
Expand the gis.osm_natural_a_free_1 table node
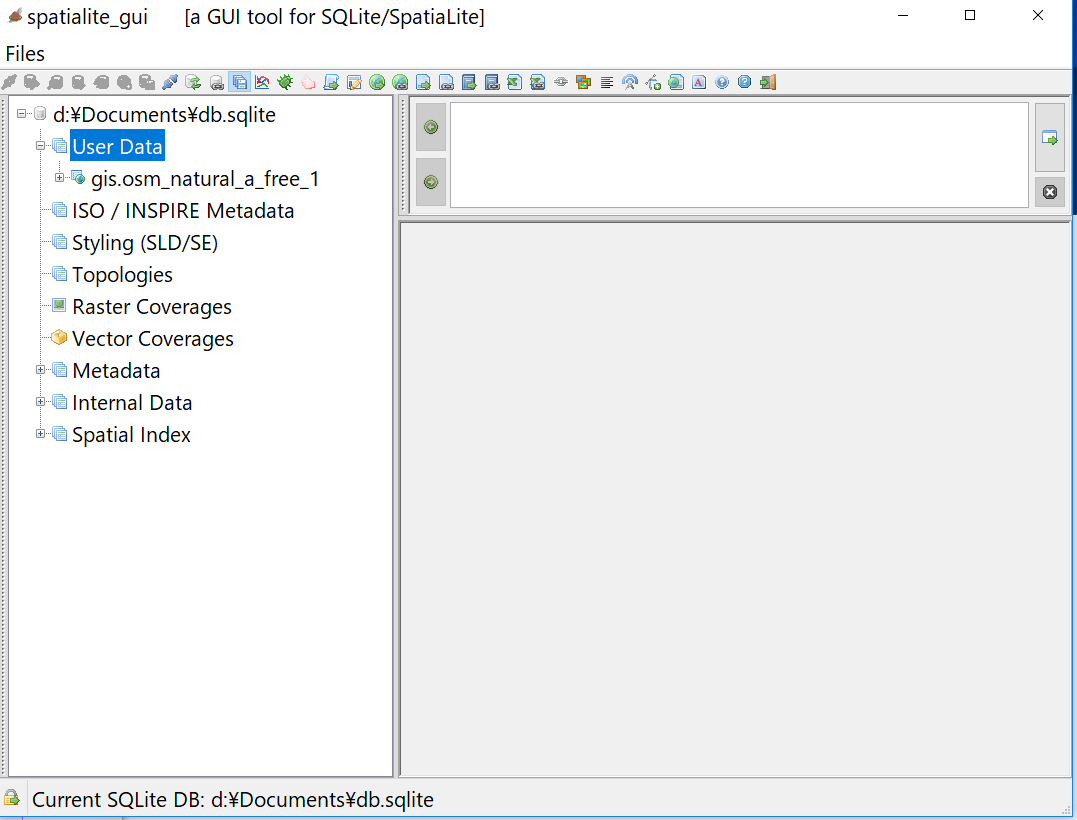pyautogui.click(x=60, y=177)
